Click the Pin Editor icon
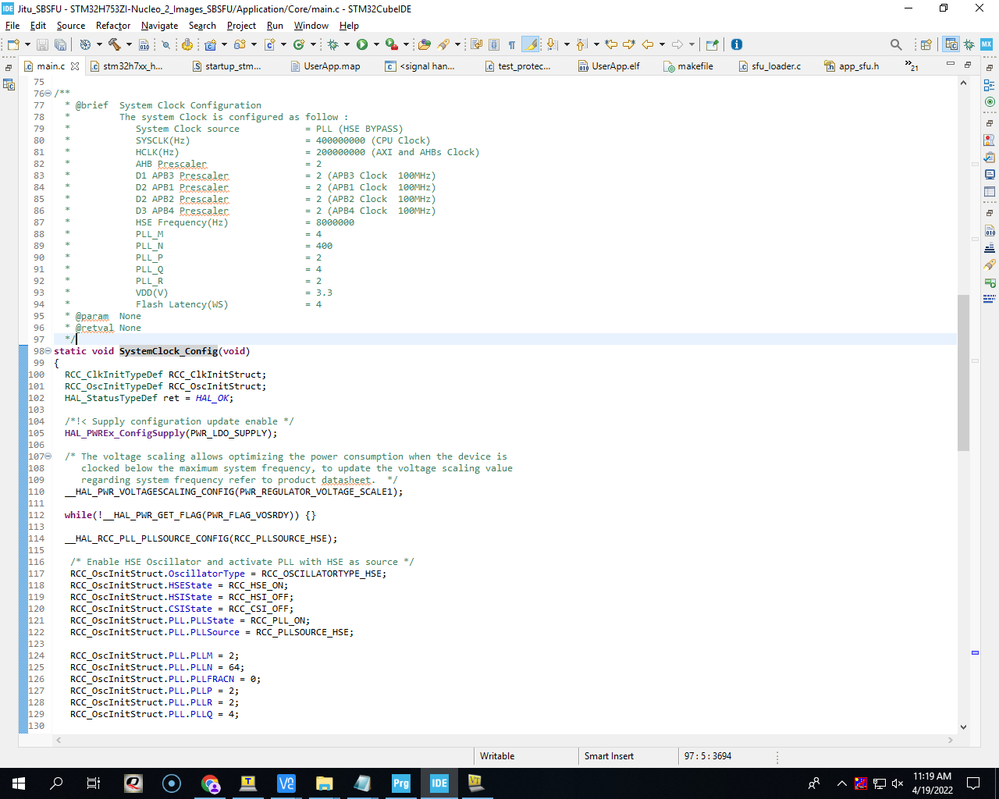The image size is (999, 799). (712, 45)
